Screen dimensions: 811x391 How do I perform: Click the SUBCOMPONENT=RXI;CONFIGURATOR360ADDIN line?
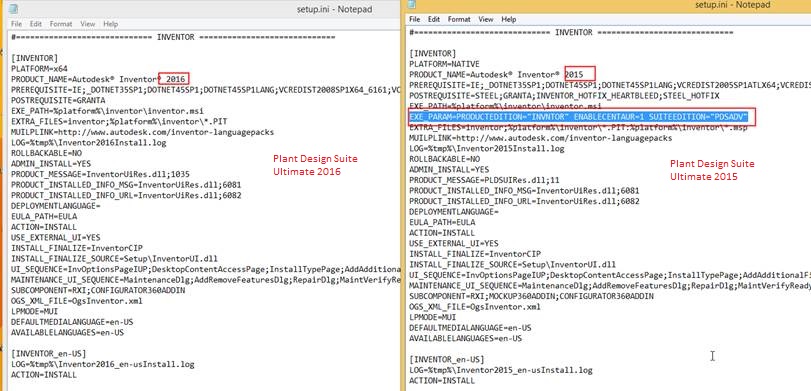(98, 290)
